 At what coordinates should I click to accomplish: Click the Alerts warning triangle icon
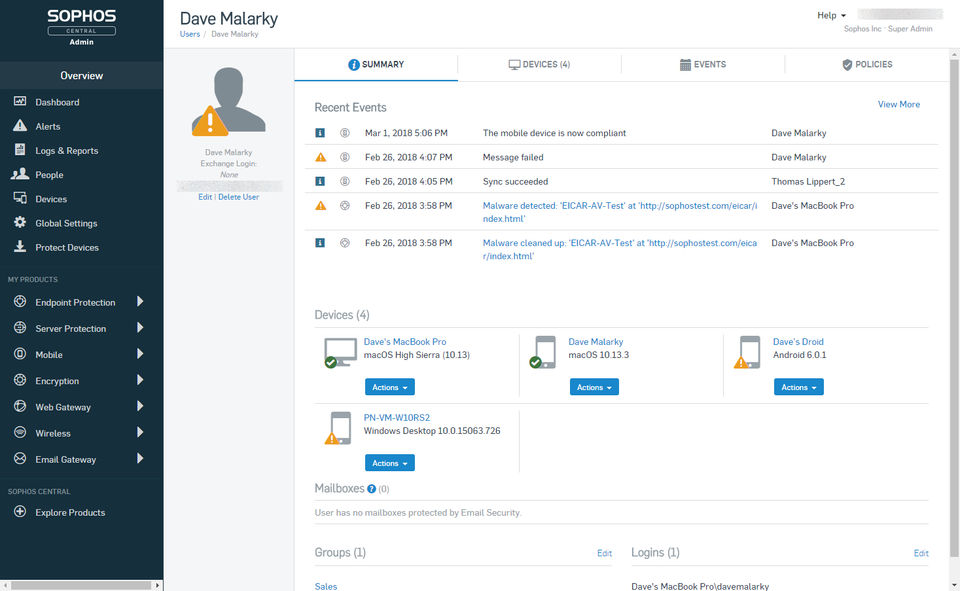[20, 126]
